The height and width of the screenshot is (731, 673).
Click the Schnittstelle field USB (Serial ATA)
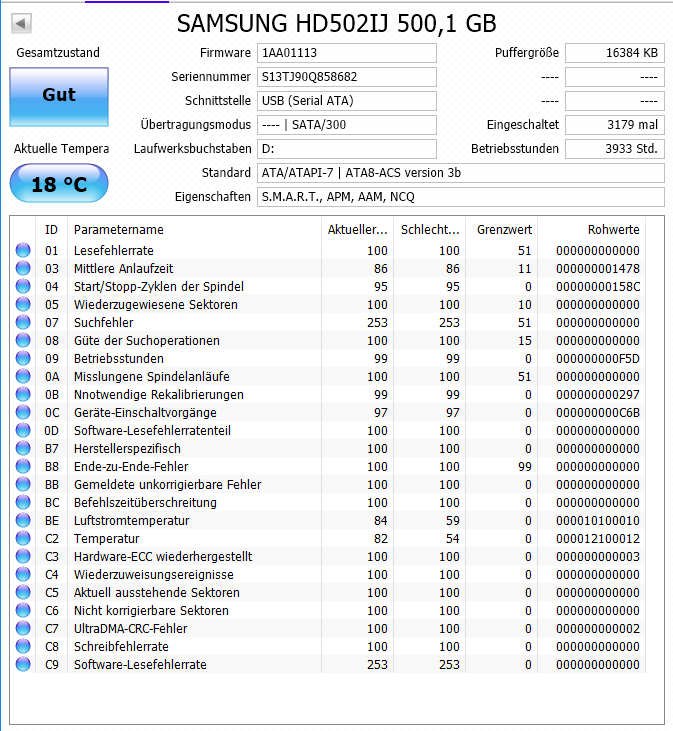347,101
